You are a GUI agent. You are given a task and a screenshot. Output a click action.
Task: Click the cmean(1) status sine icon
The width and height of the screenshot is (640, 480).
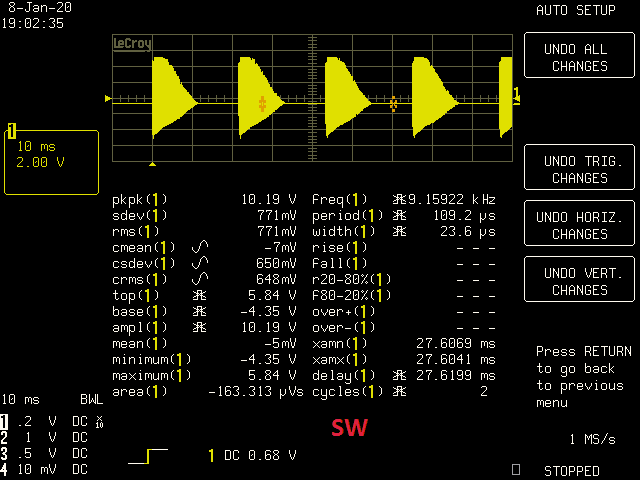click(200, 247)
